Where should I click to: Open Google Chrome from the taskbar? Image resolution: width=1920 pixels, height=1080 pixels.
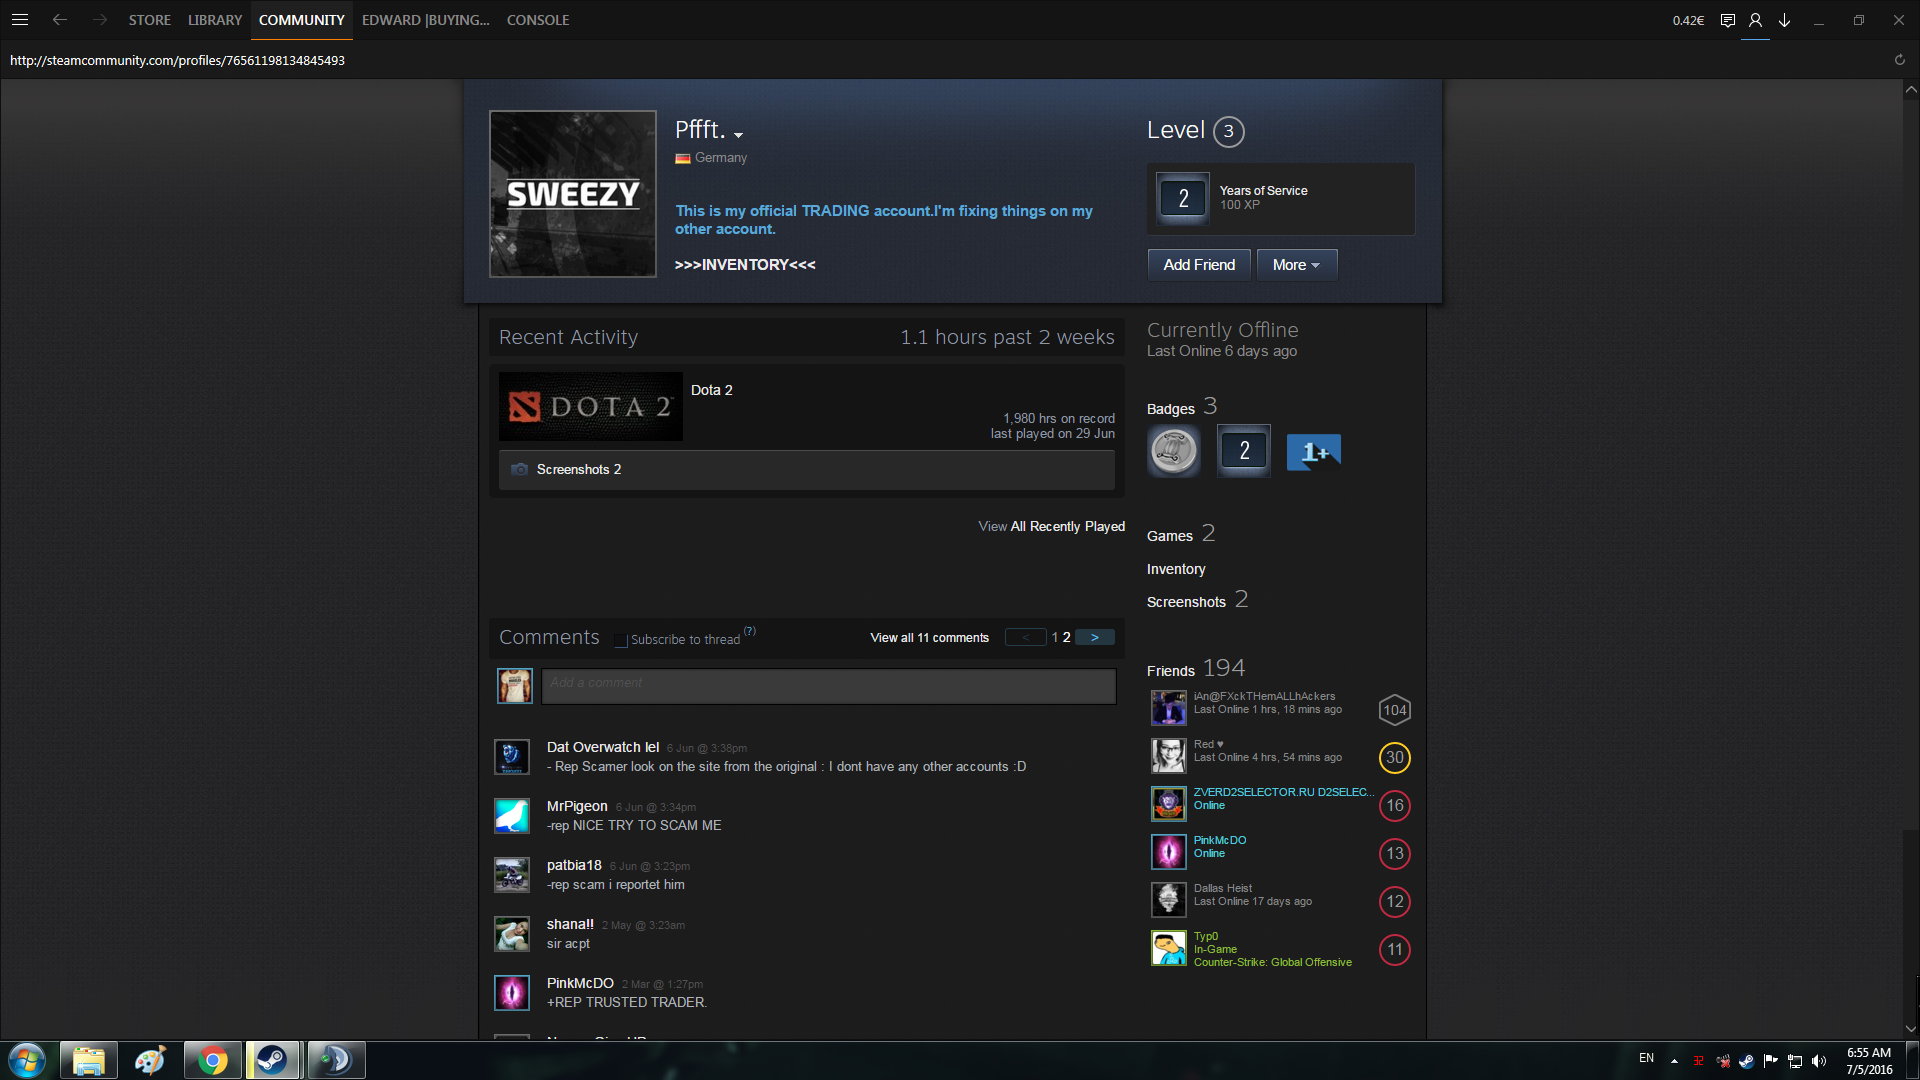[x=212, y=1060]
